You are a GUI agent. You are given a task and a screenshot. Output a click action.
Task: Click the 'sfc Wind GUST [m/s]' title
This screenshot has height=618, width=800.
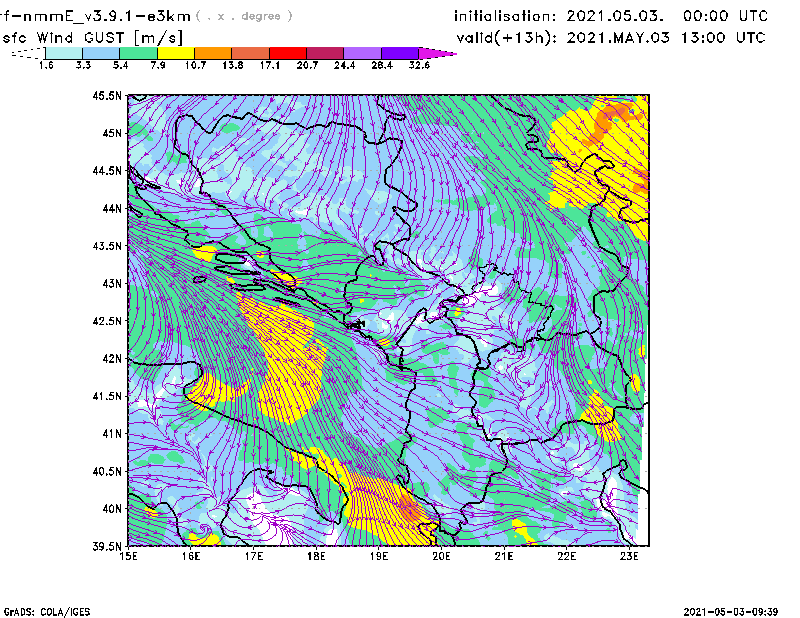click(93, 38)
